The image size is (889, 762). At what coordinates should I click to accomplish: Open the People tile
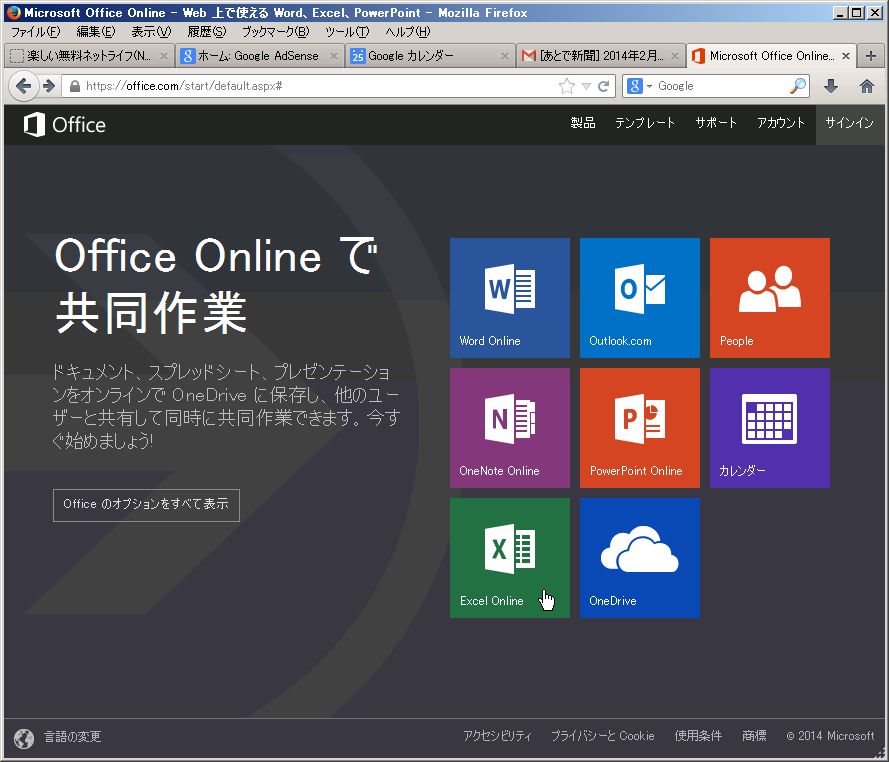click(x=769, y=298)
